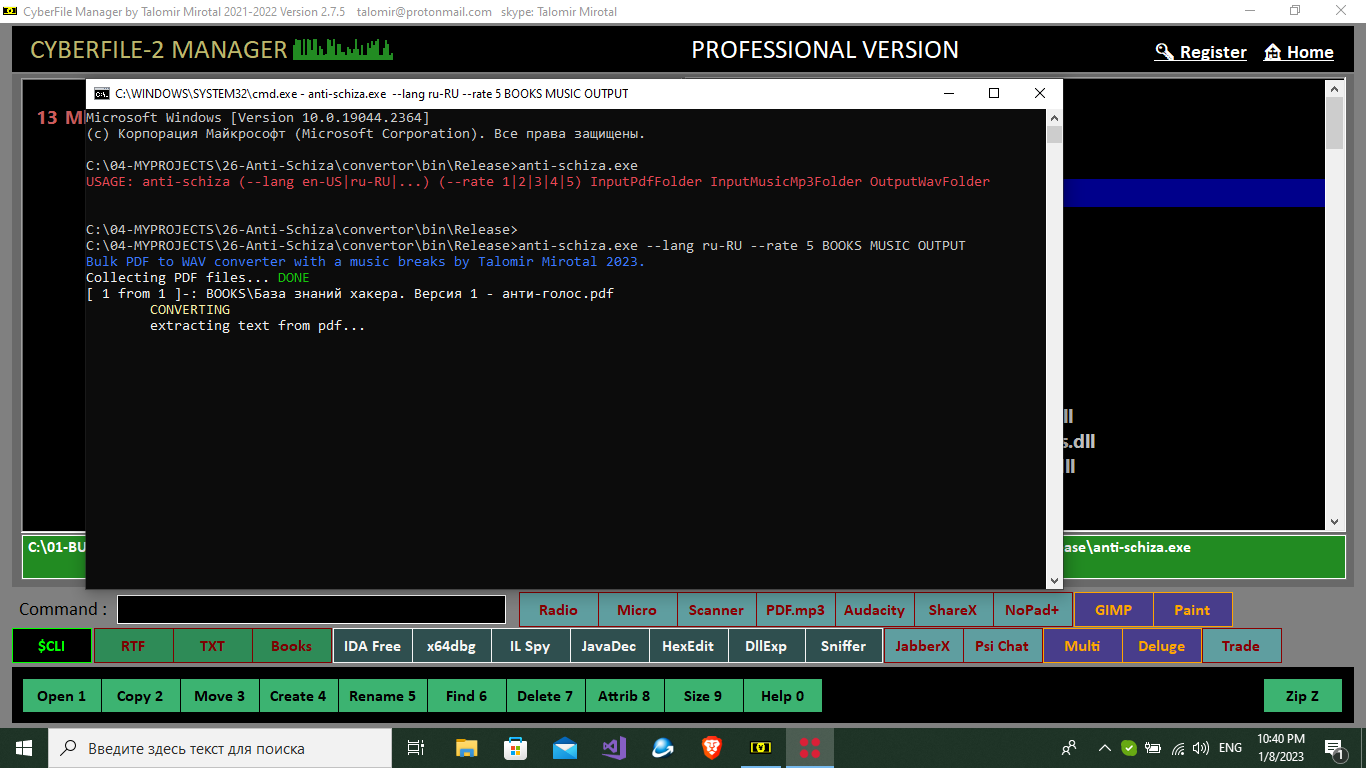Screen dimensions: 1366x768
Task: Click the cmd.exe window title bar icon
Action: 102,94
